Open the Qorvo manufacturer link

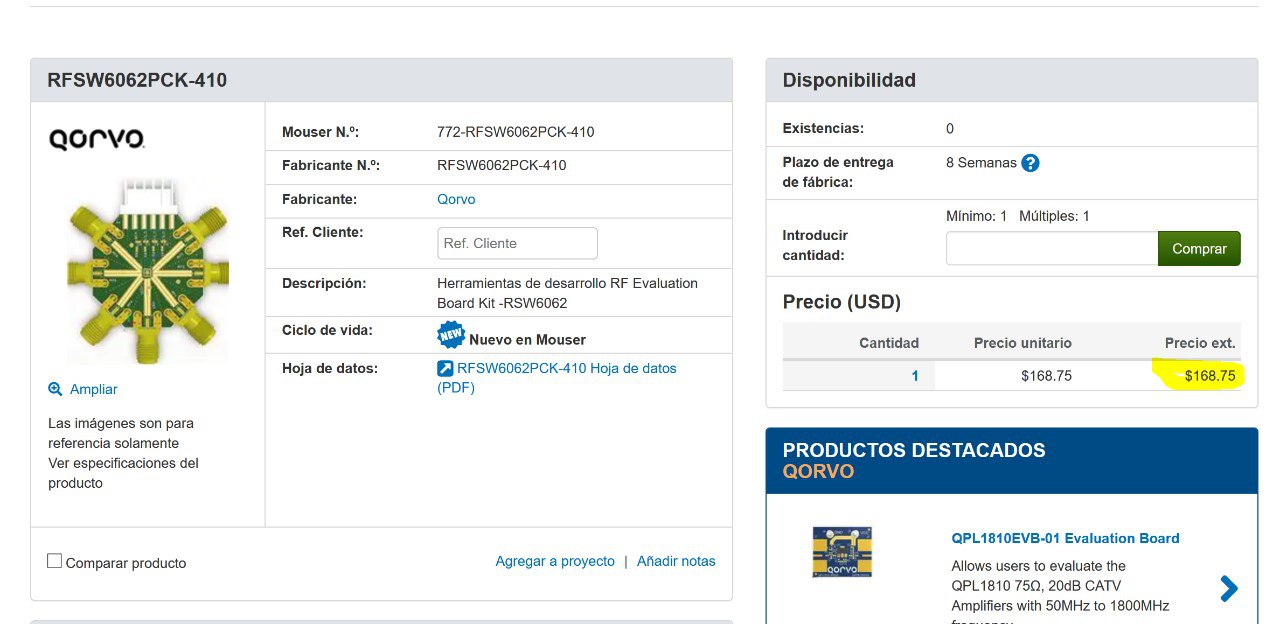456,199
